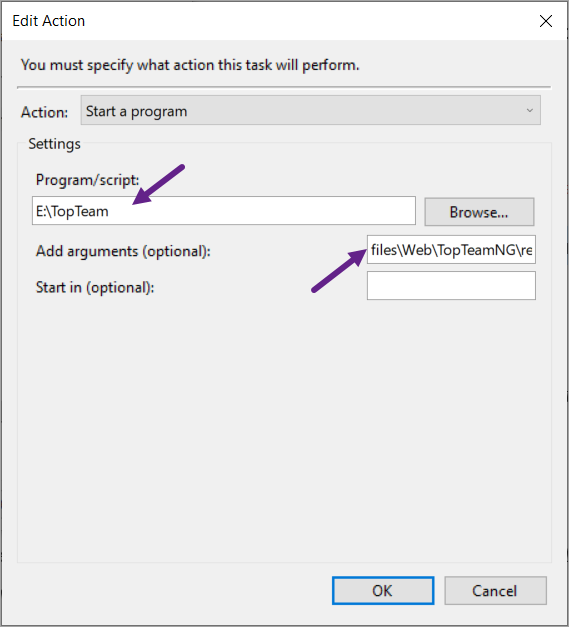Click the purple arrow pointing at arguments field
The height and width of the screenshot is (627, 569).
click(339, 271)
